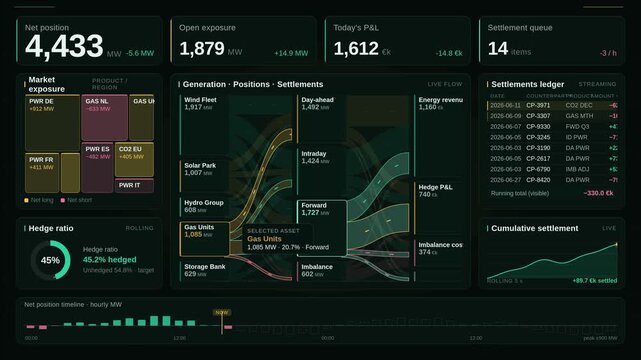Screen dimensions: 641x360
Task: Select the Forward position node
Action: click(322, 228)
